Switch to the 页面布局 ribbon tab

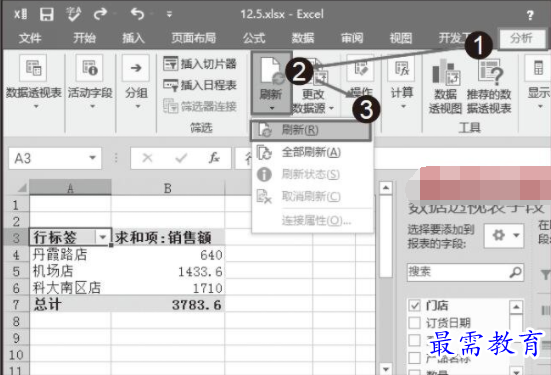tap(194, 38)
